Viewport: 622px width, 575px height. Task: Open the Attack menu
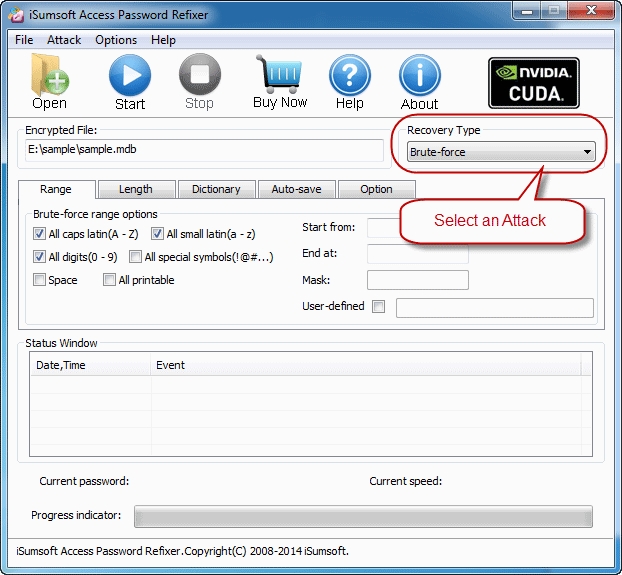coord(64,40)
